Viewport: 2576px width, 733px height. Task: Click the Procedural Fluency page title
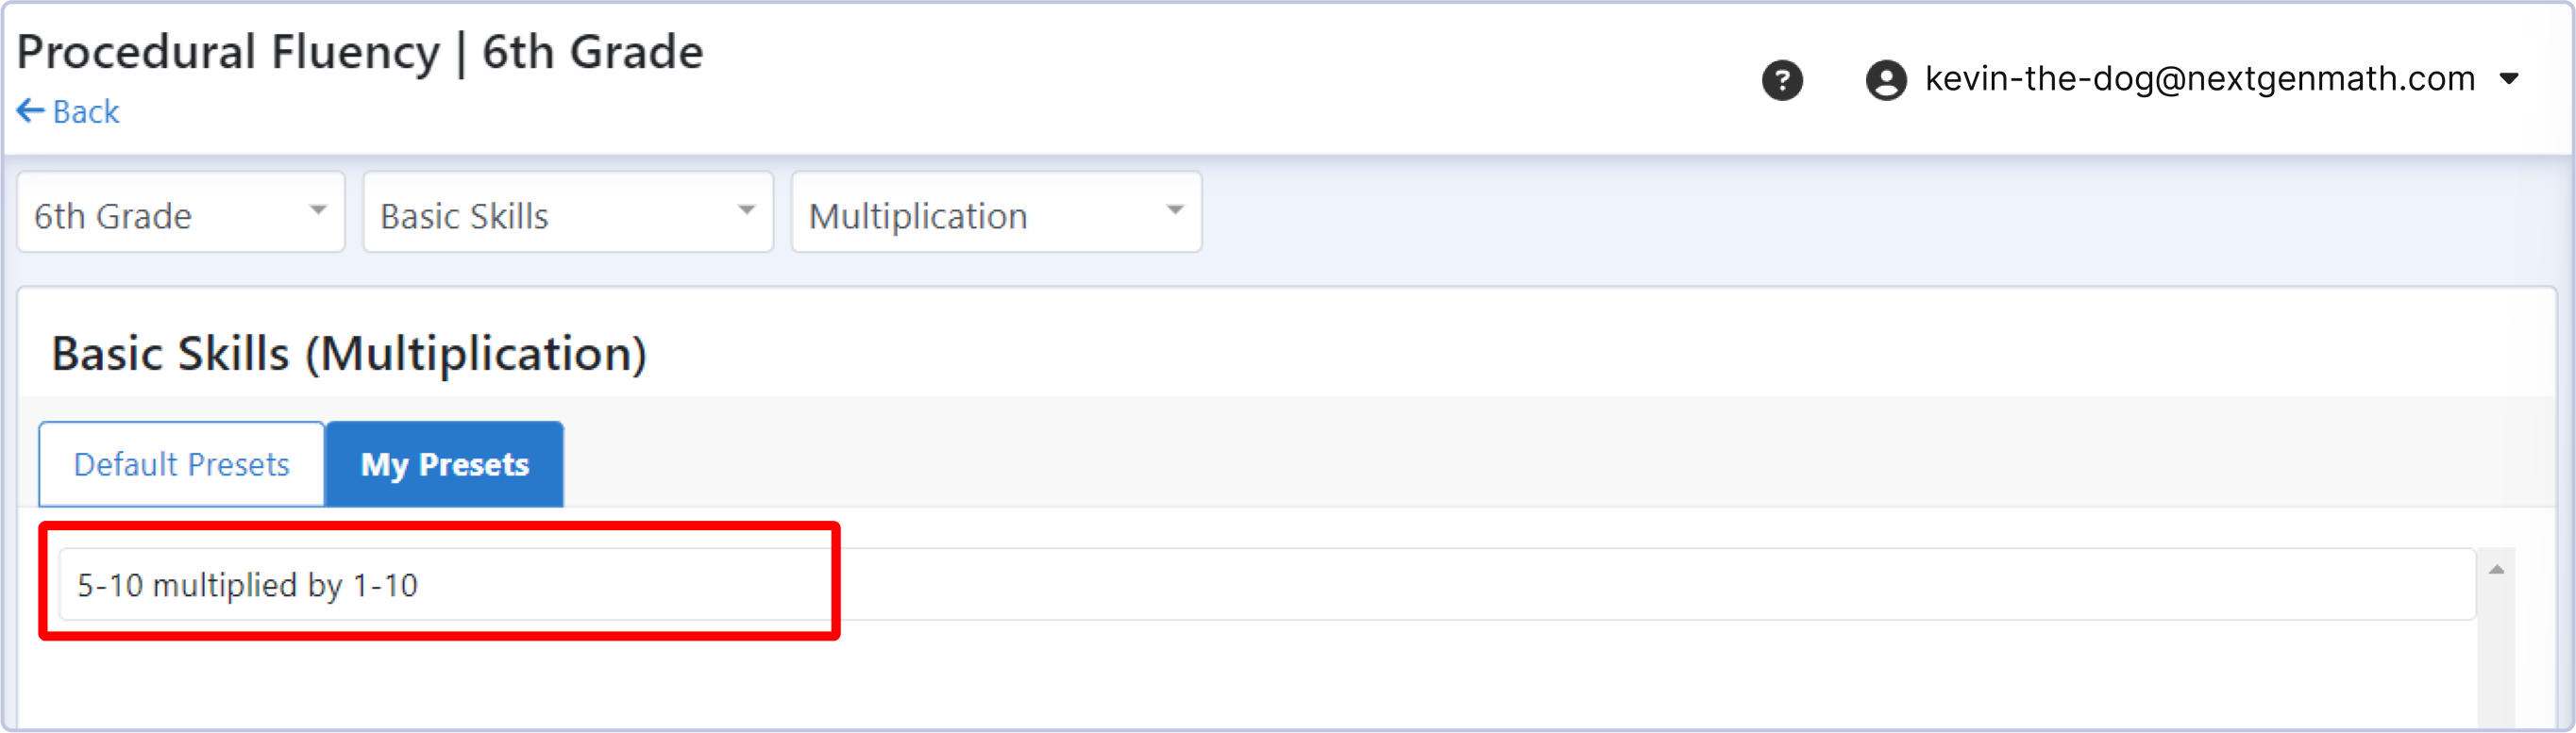pos(360,52)
